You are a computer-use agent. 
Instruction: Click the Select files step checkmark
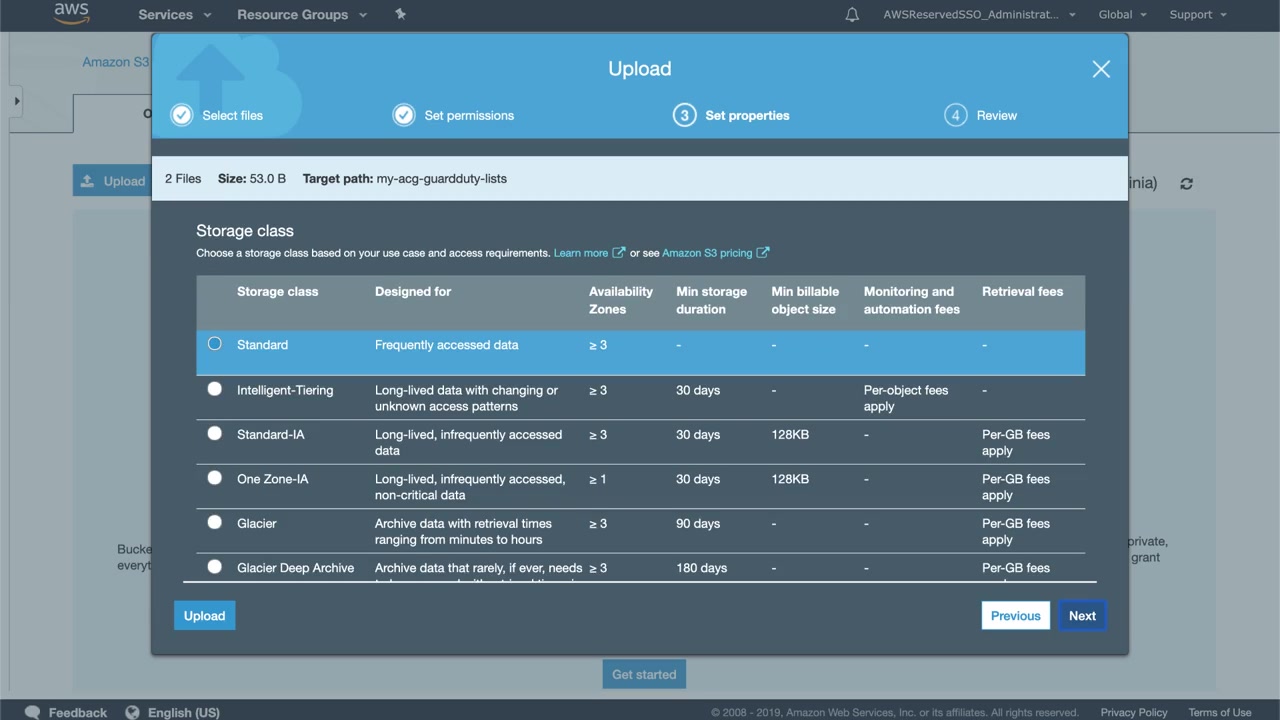[x=181, y=115]
